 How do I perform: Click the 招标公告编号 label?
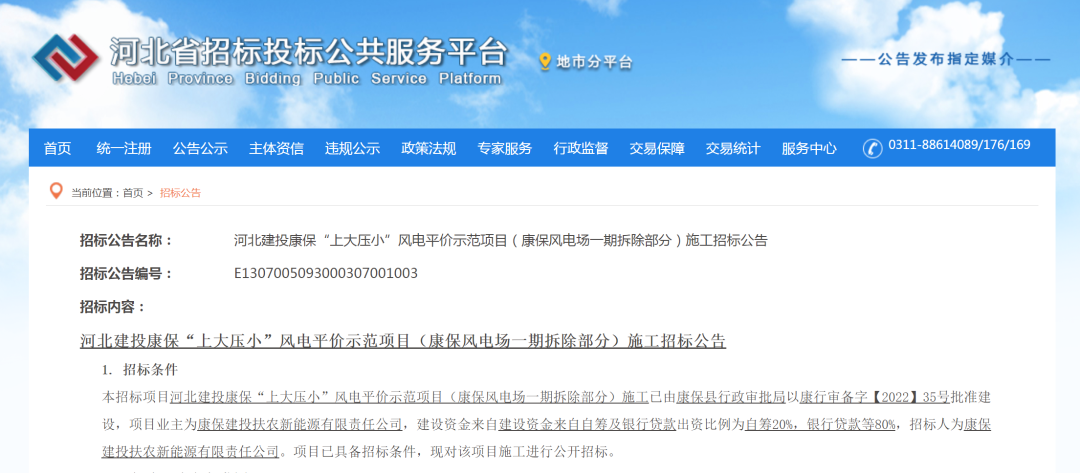(x=126, y=273)
